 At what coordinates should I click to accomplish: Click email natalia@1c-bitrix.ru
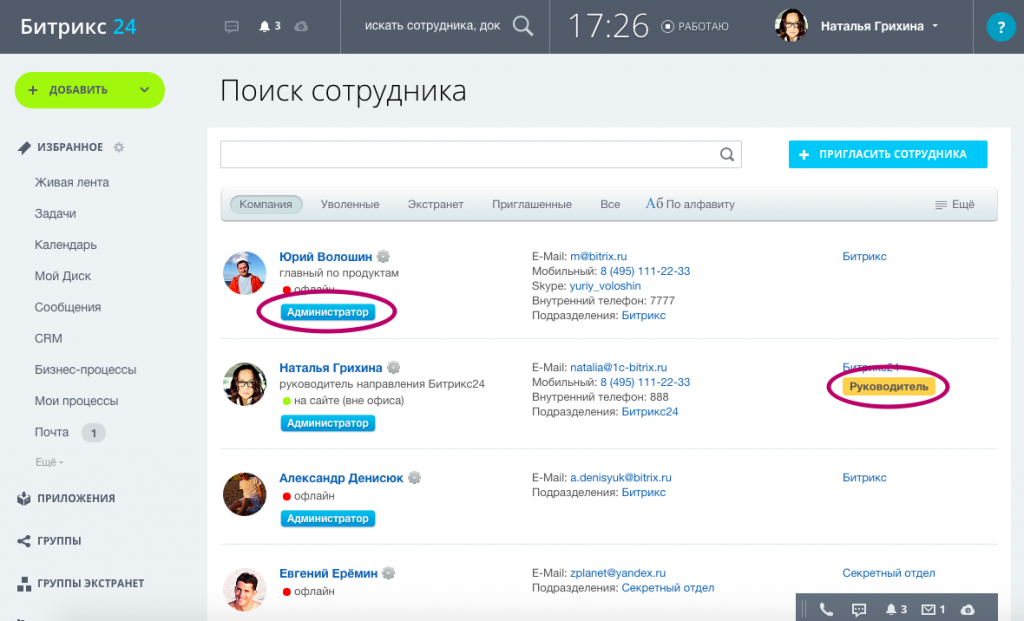coord(618,368)
